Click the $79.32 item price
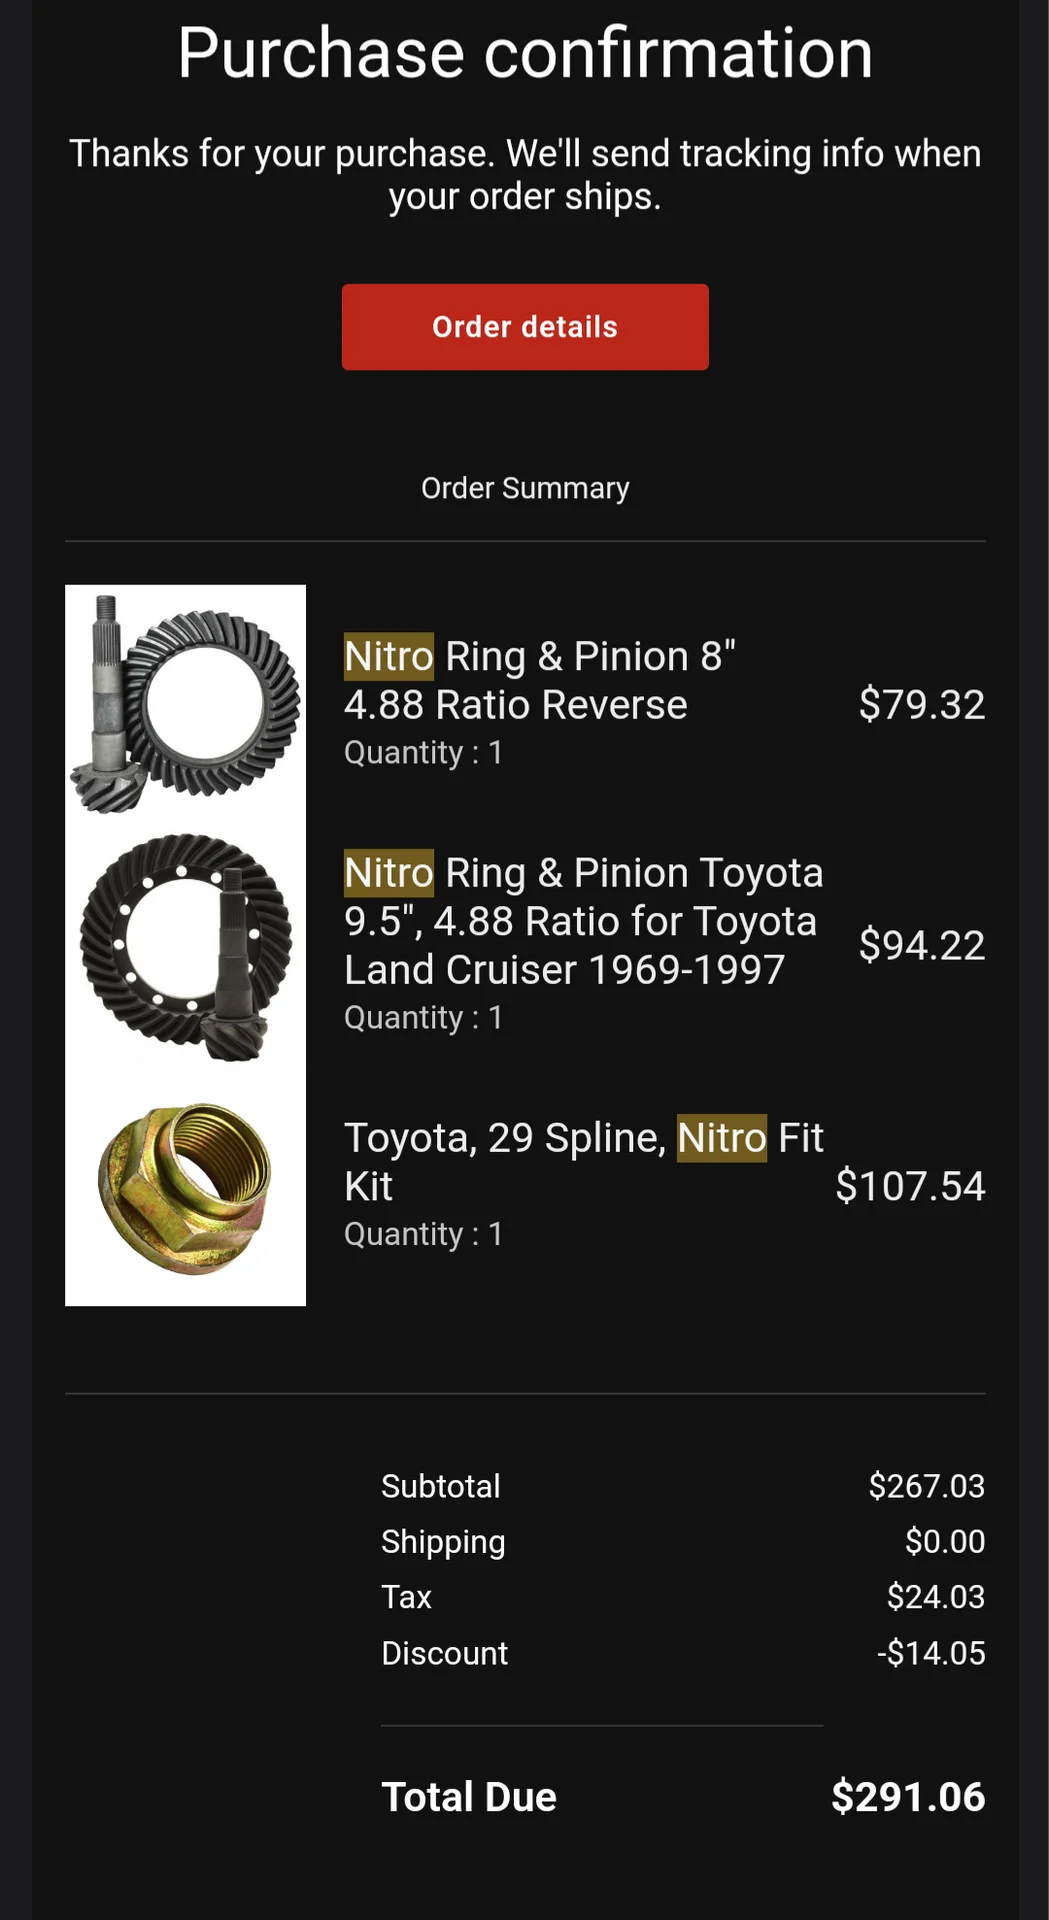Viewport: 1049px width, 1920px height. [x=921, y=705]
